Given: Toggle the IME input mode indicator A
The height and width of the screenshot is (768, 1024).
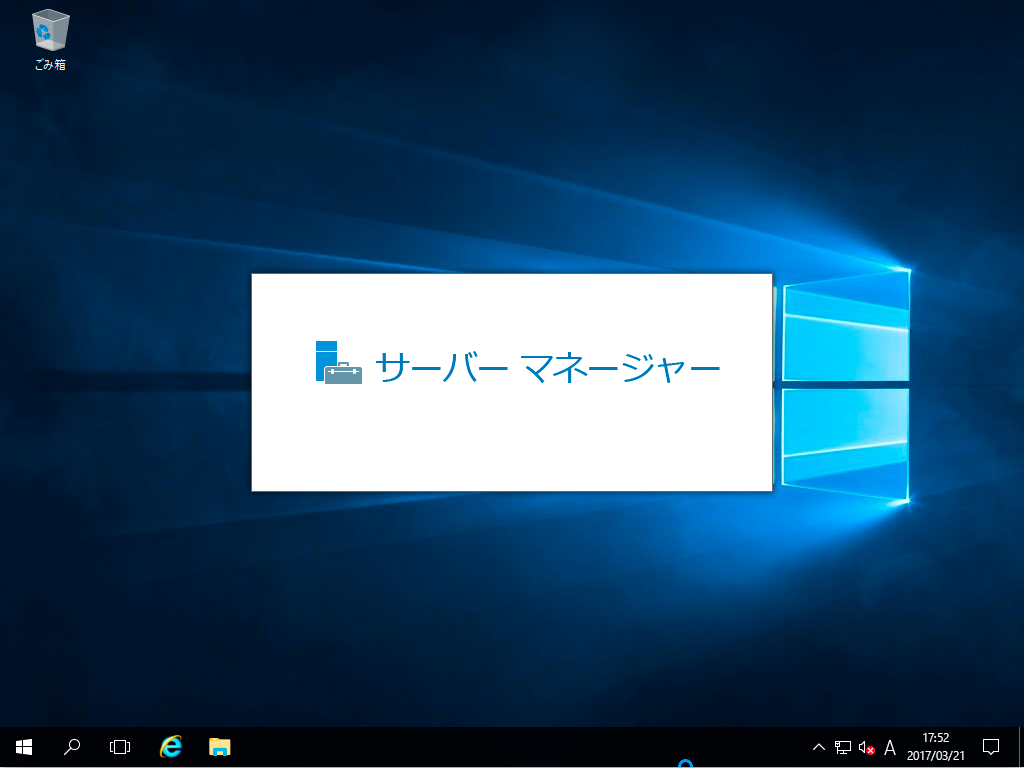Looking at the screenshot, I should click(889, 746).
